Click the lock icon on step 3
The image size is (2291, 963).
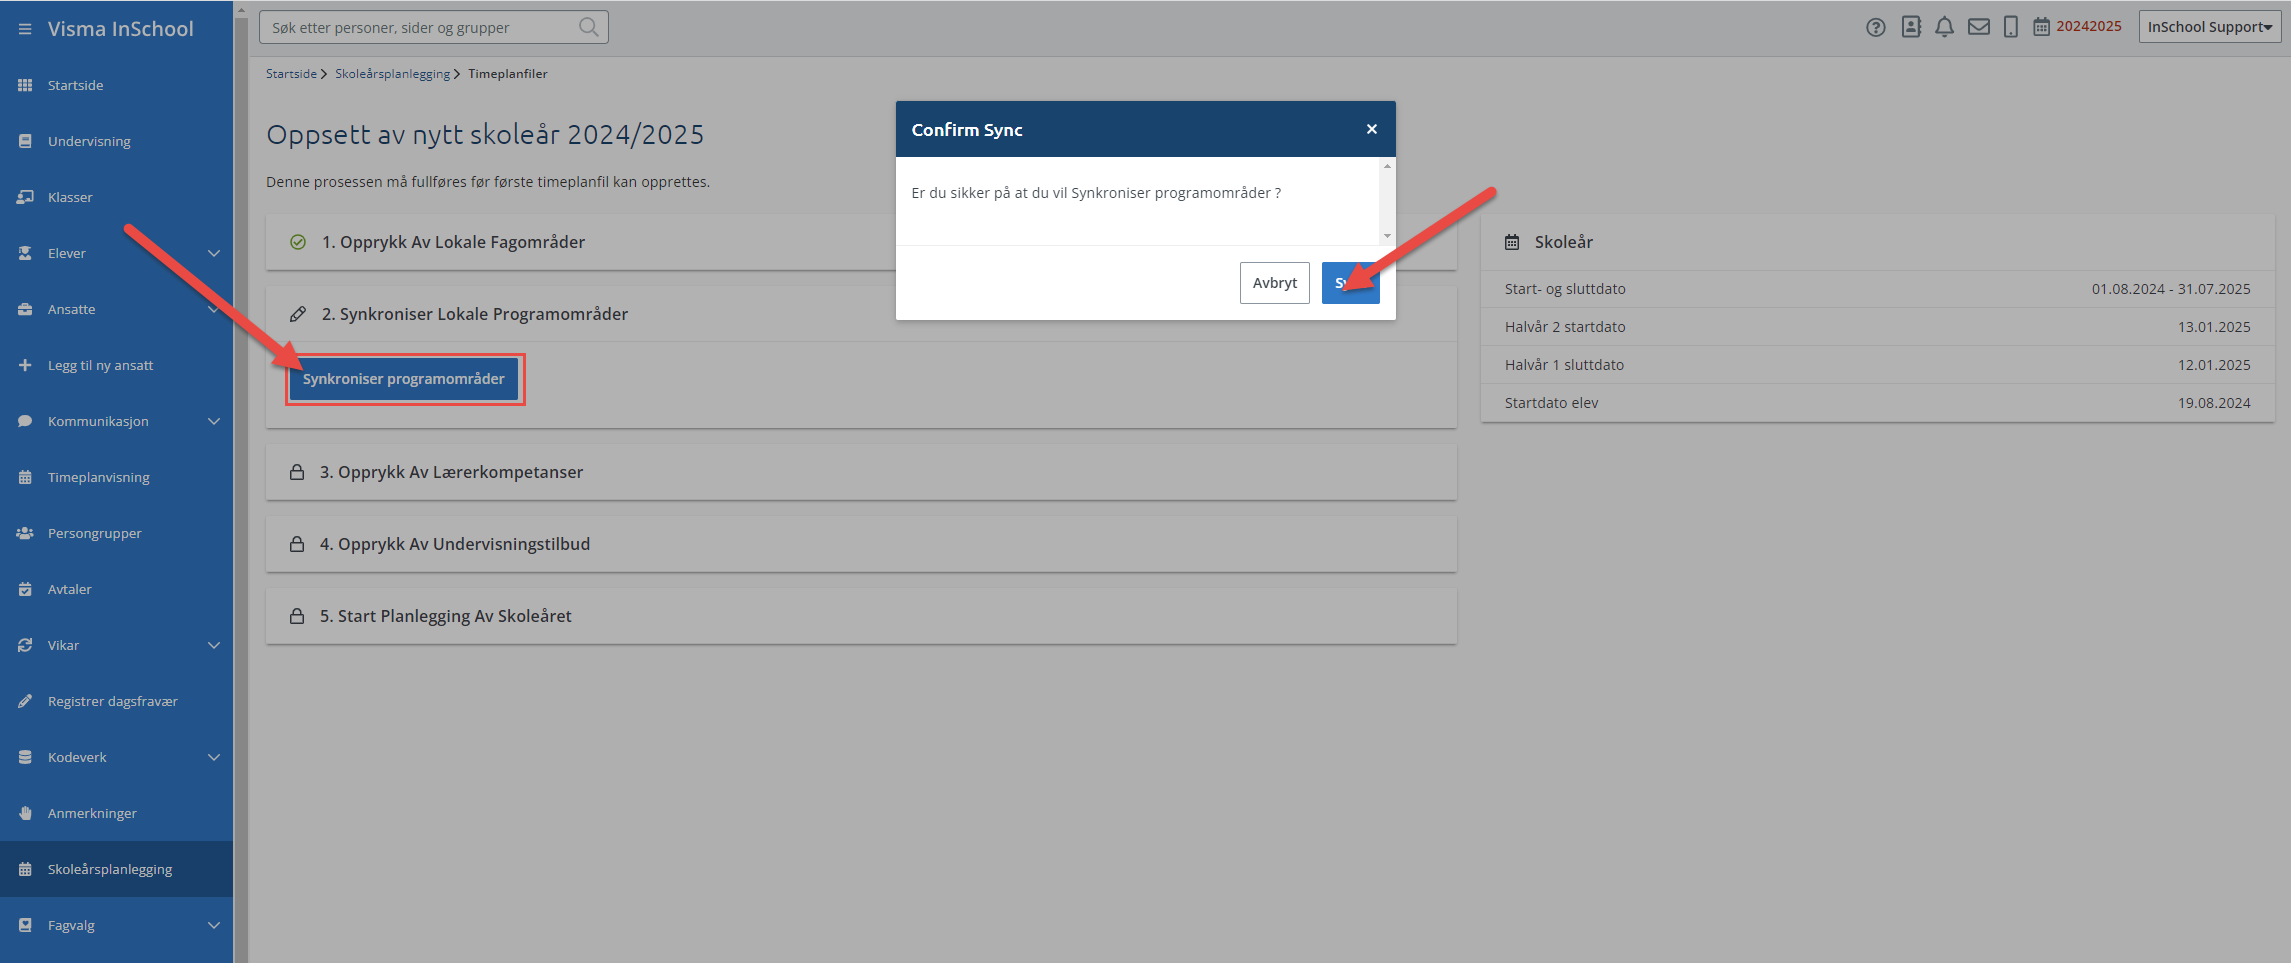pos(297,472)
